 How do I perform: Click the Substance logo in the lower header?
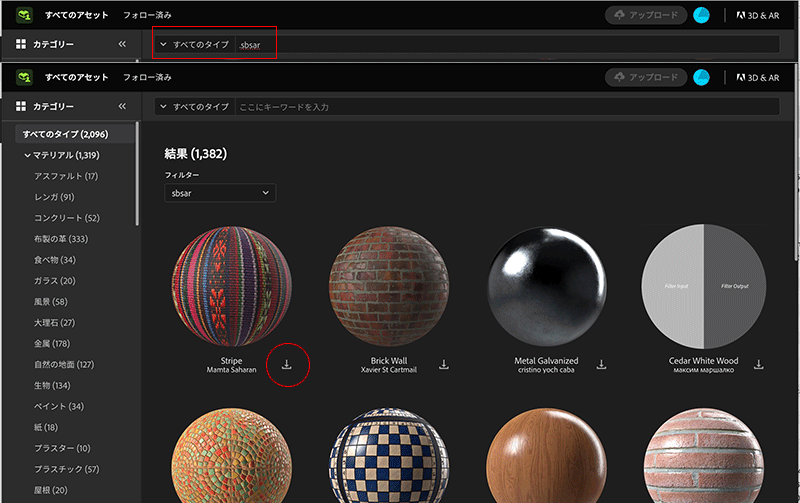pyautogui.click(x=25, y=78)
